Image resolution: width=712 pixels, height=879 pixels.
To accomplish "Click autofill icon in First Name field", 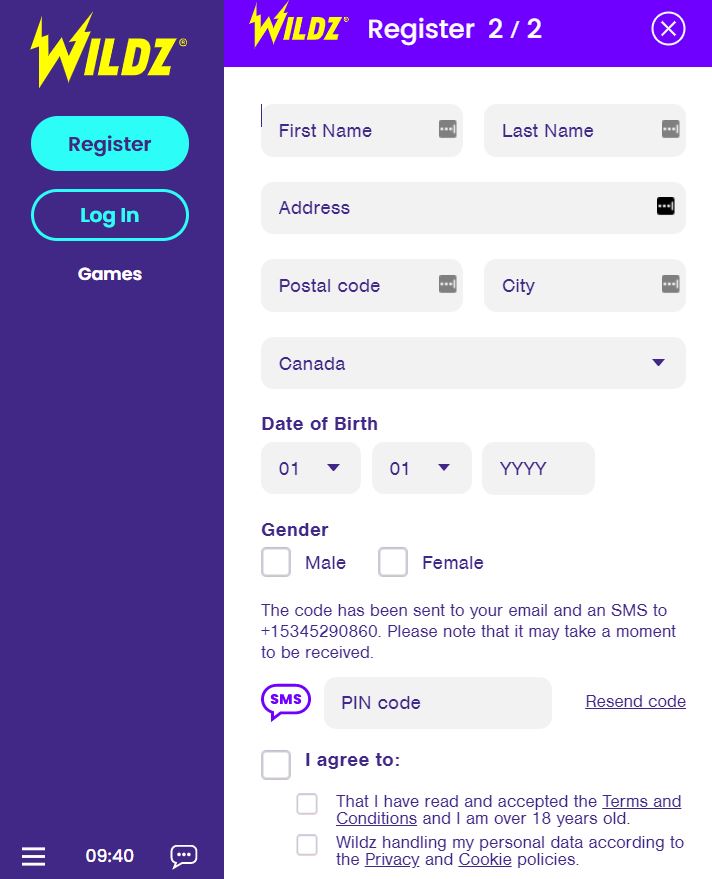I will [447, 129].
